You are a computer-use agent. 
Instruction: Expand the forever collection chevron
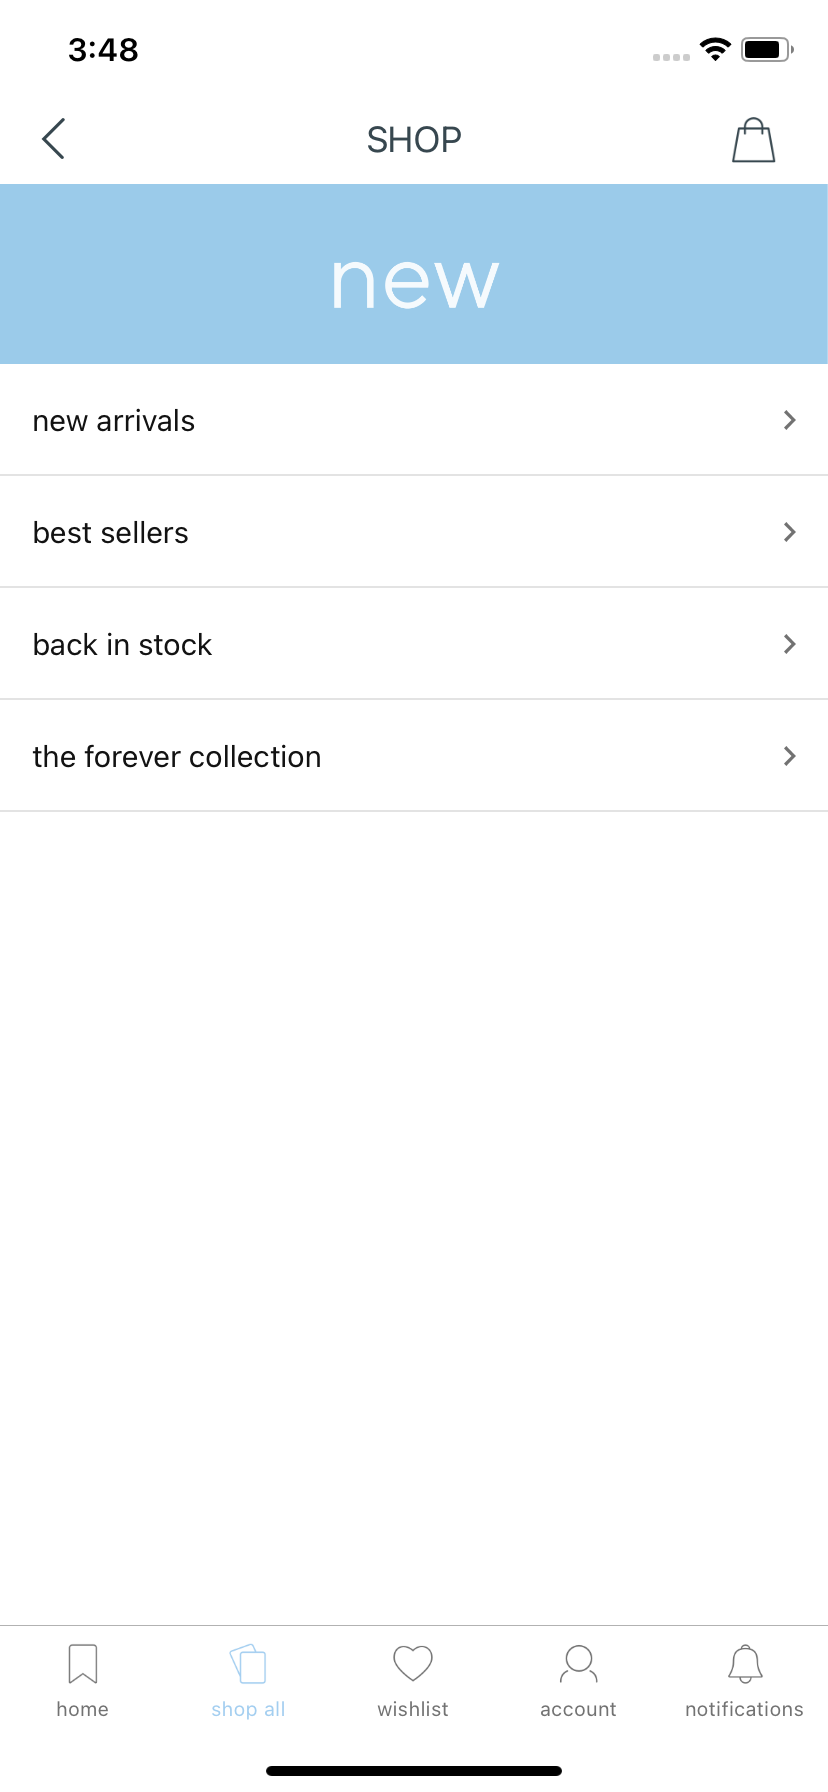pos(790,756)
